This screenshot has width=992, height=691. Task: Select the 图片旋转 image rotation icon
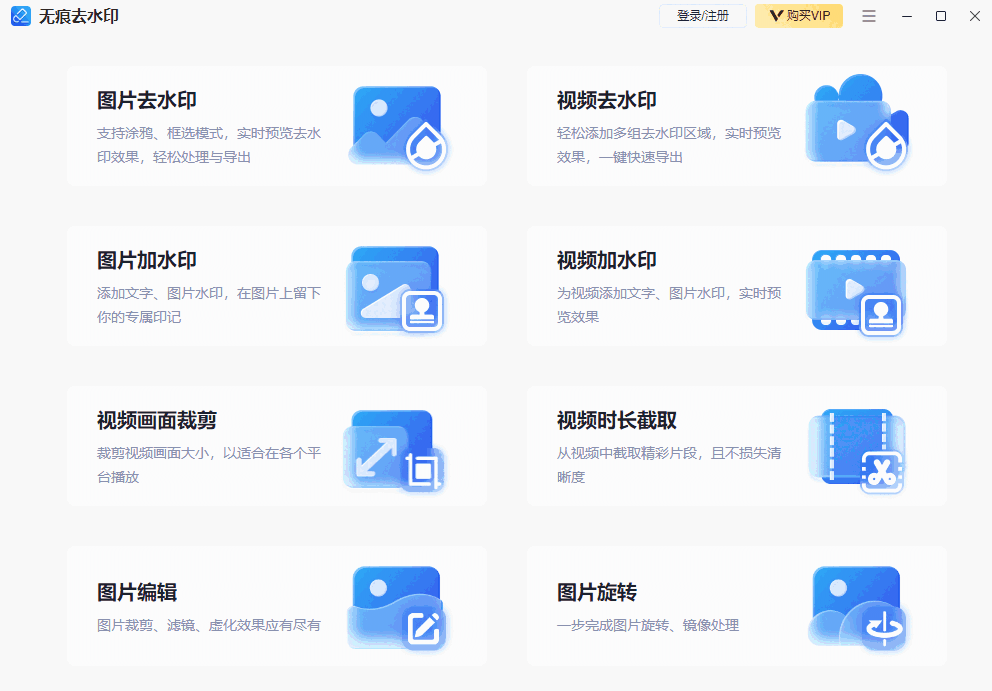point(856,607)
